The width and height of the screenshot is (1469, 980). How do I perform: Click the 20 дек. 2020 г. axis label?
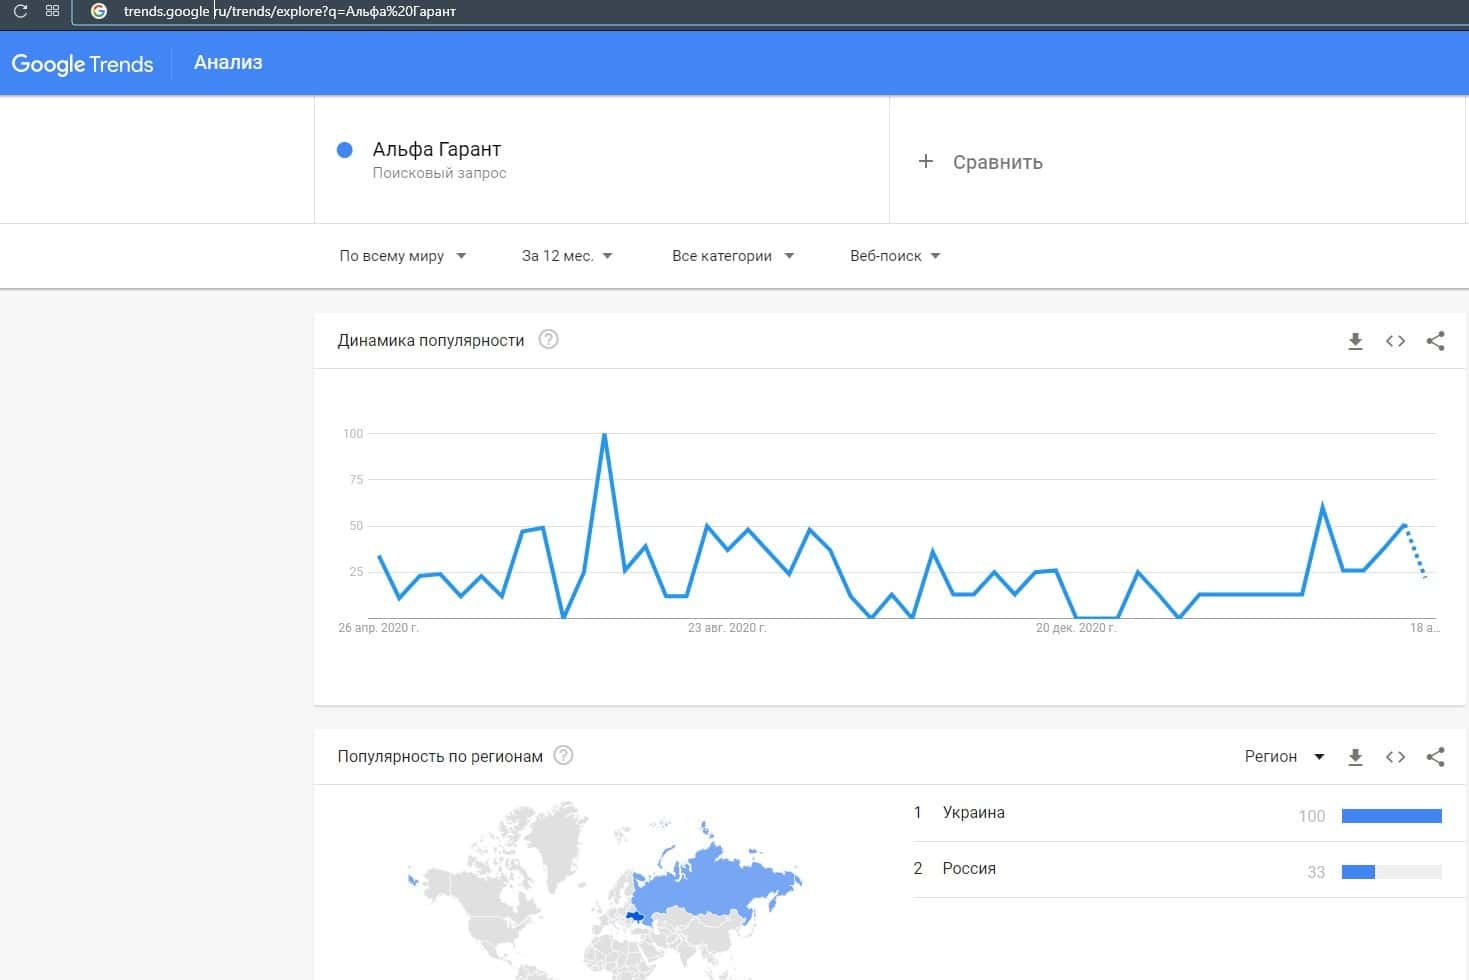coord(1076,628)
